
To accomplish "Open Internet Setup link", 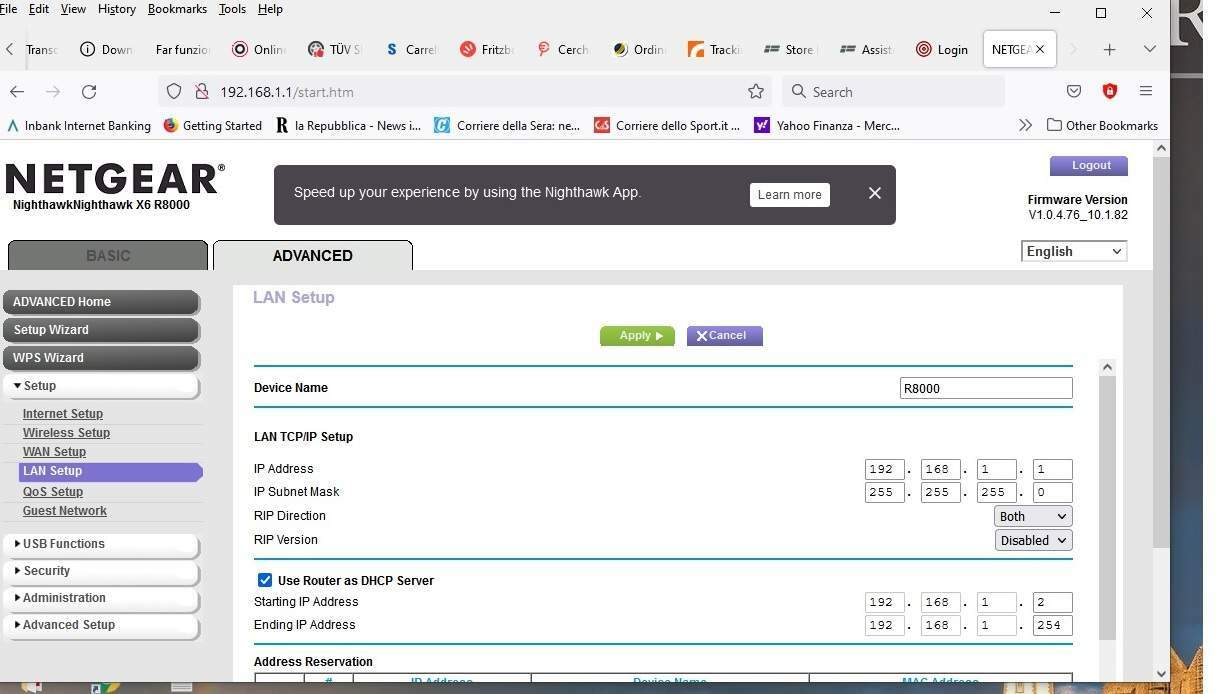I will (63, 414).
